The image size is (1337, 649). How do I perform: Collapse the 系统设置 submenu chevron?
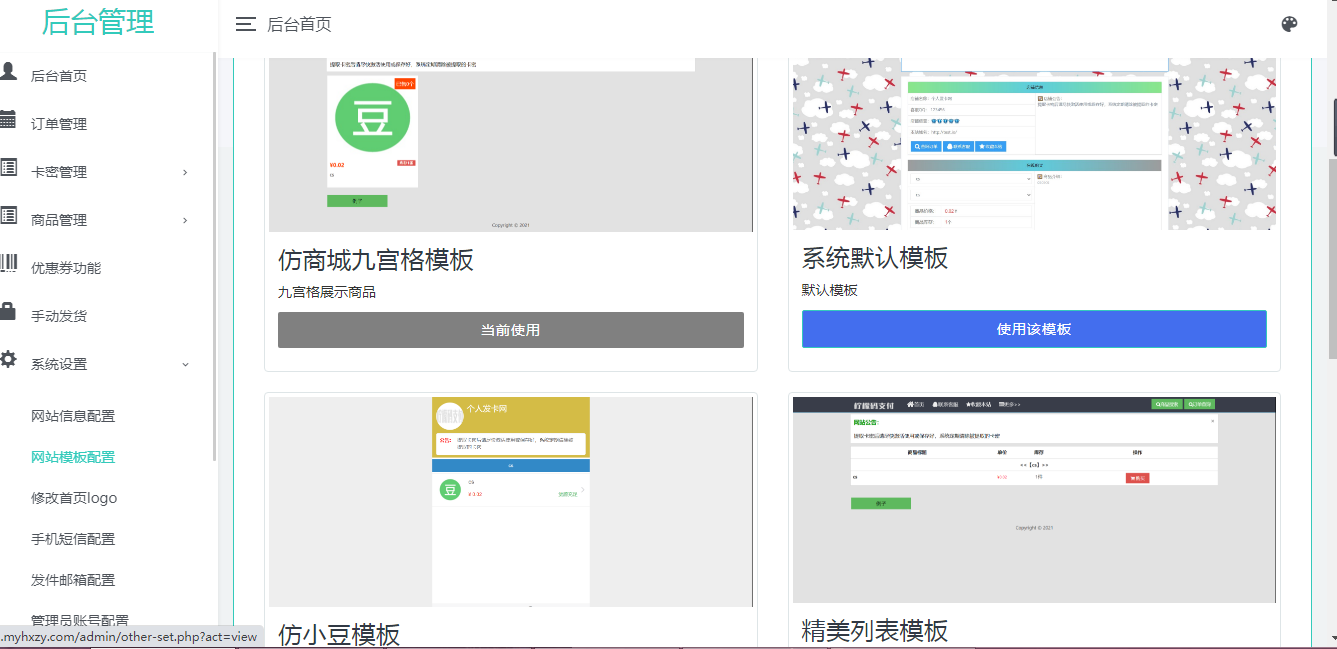coord(185,364)
